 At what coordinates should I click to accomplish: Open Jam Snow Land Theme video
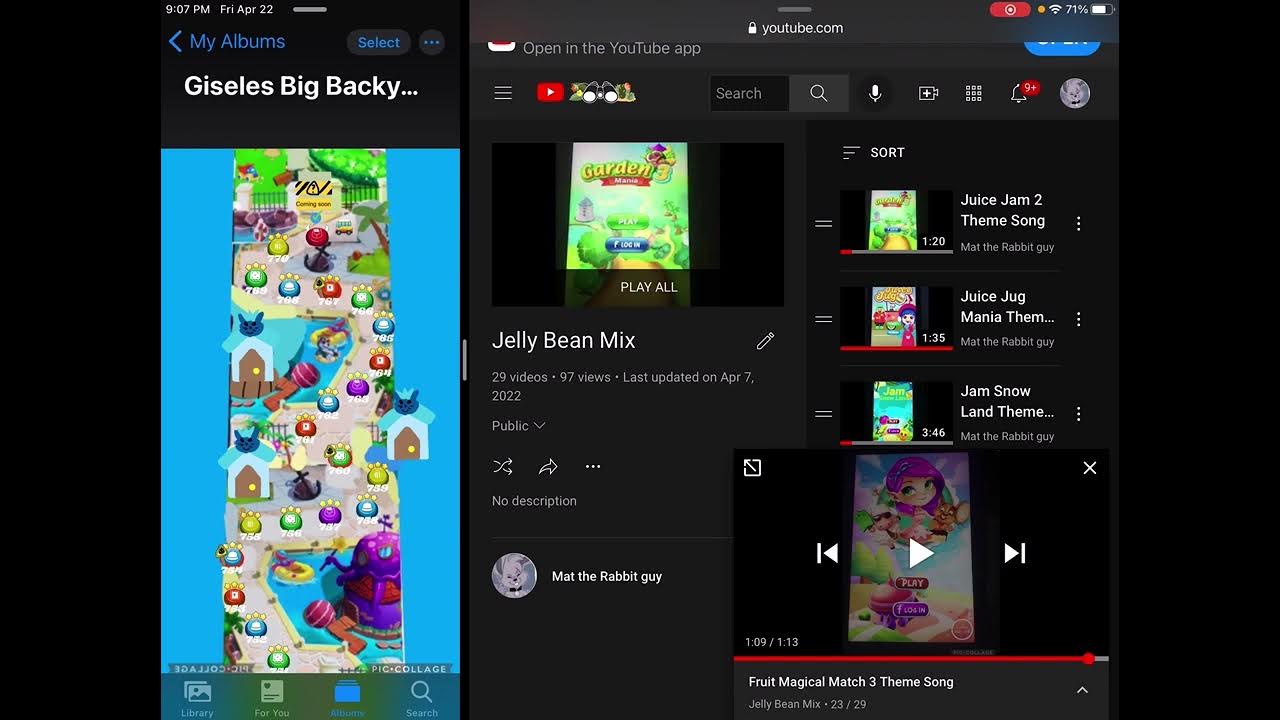tap(1008, 401)
